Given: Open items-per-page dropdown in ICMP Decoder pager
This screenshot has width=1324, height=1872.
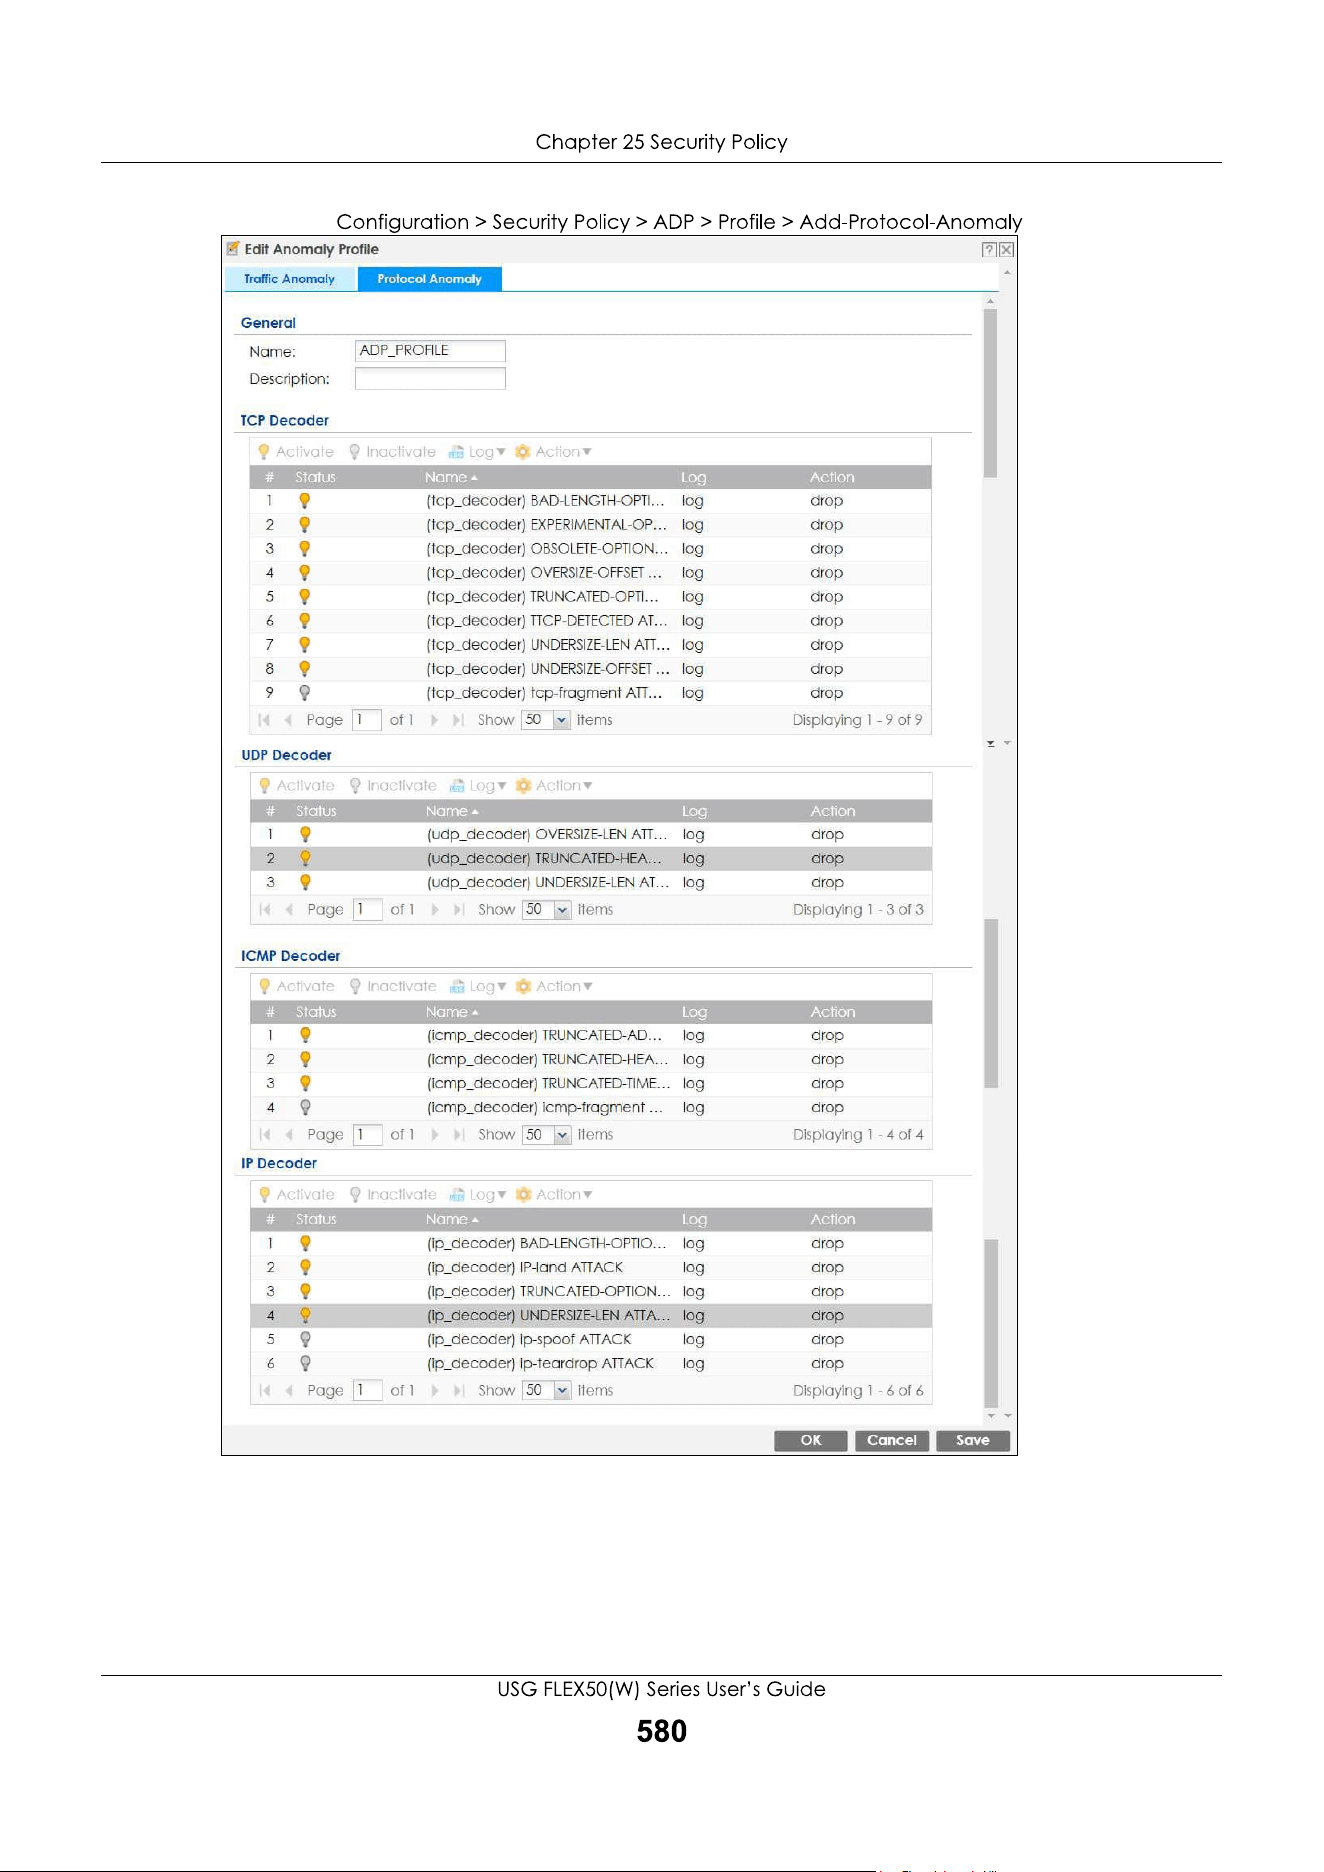Looking at the screenshot, I should (x=562, y=1135).
